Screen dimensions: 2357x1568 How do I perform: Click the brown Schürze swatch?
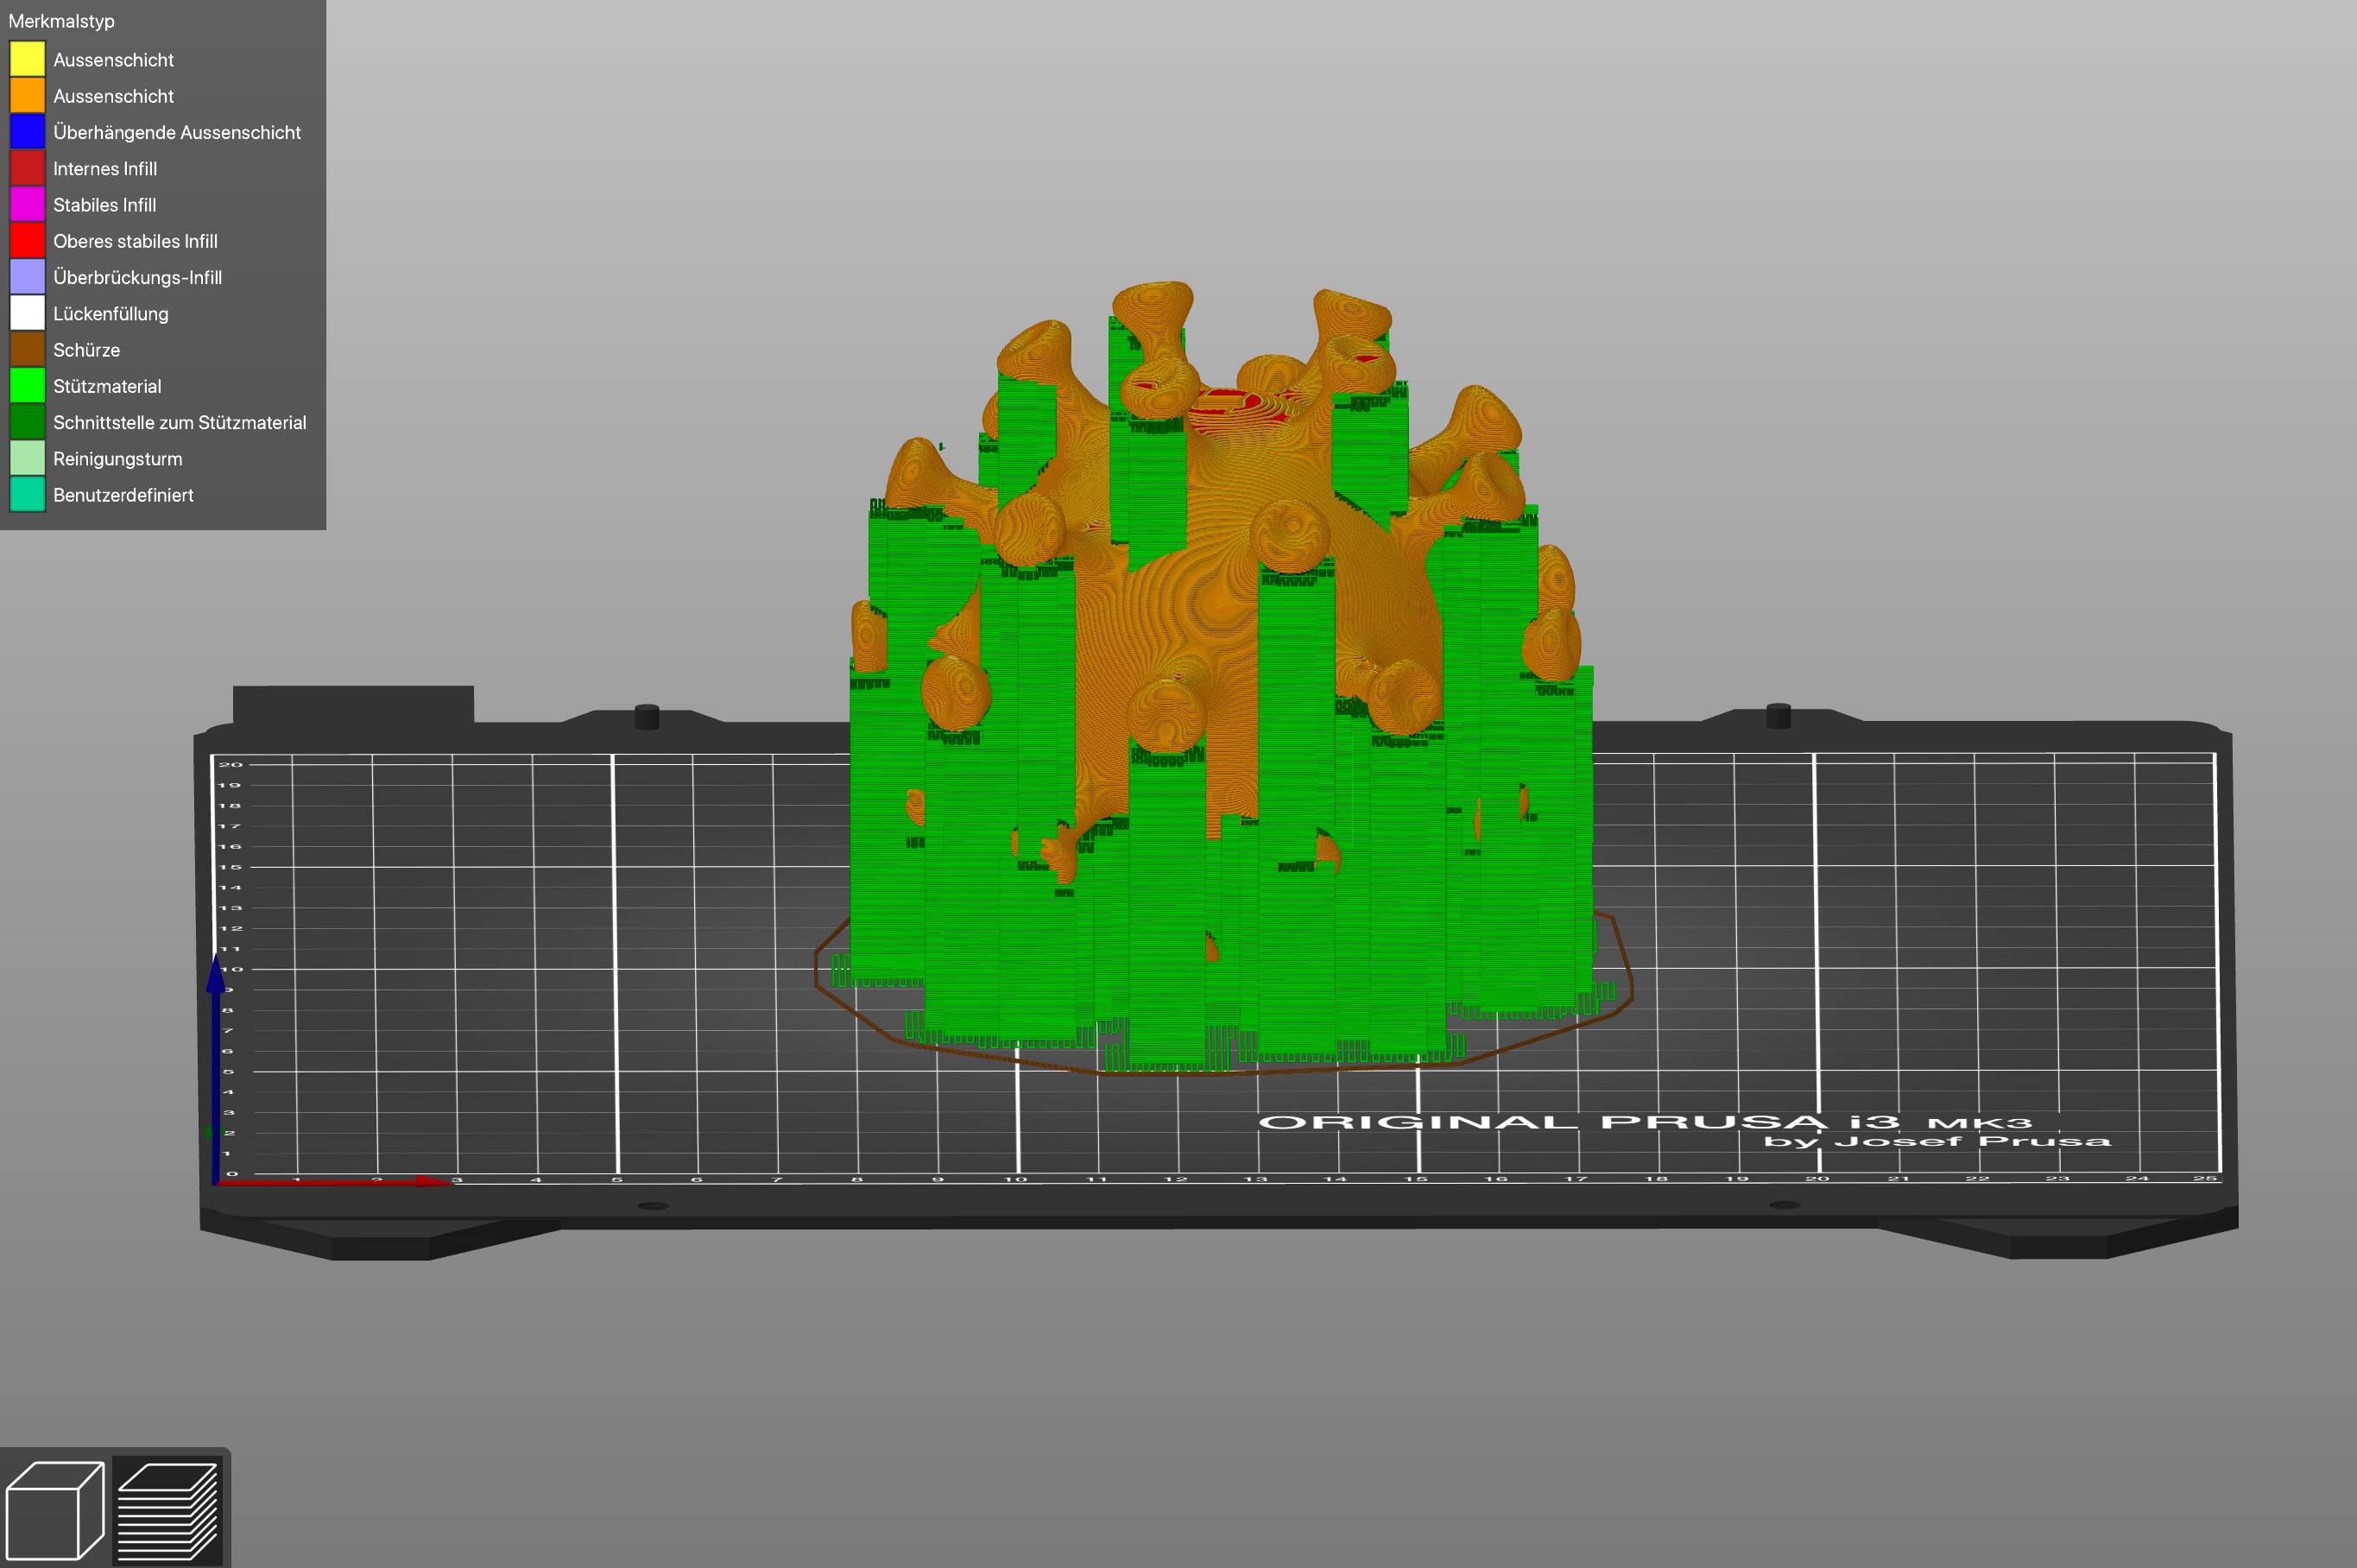[x=27, y=349]
